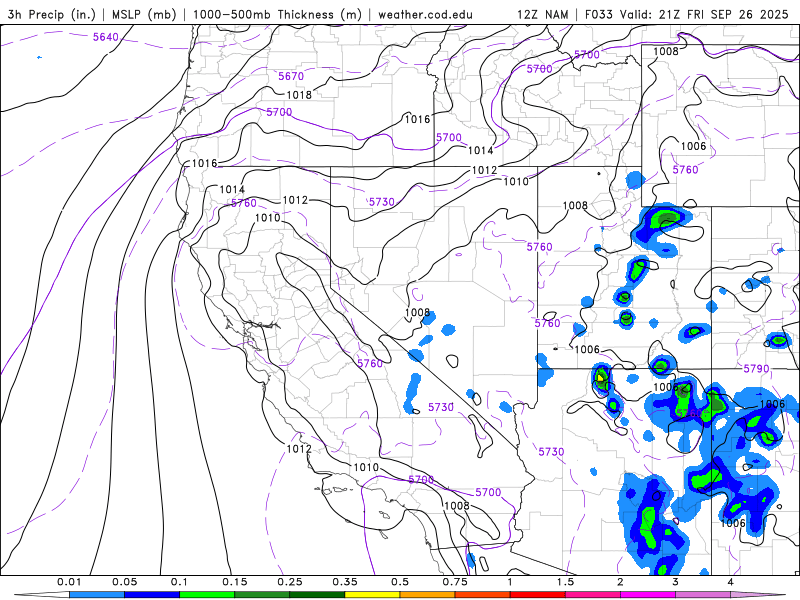Screen dimensions: 800x600
Task: Click the 0.25 legend value
Action: click(290, 582)
